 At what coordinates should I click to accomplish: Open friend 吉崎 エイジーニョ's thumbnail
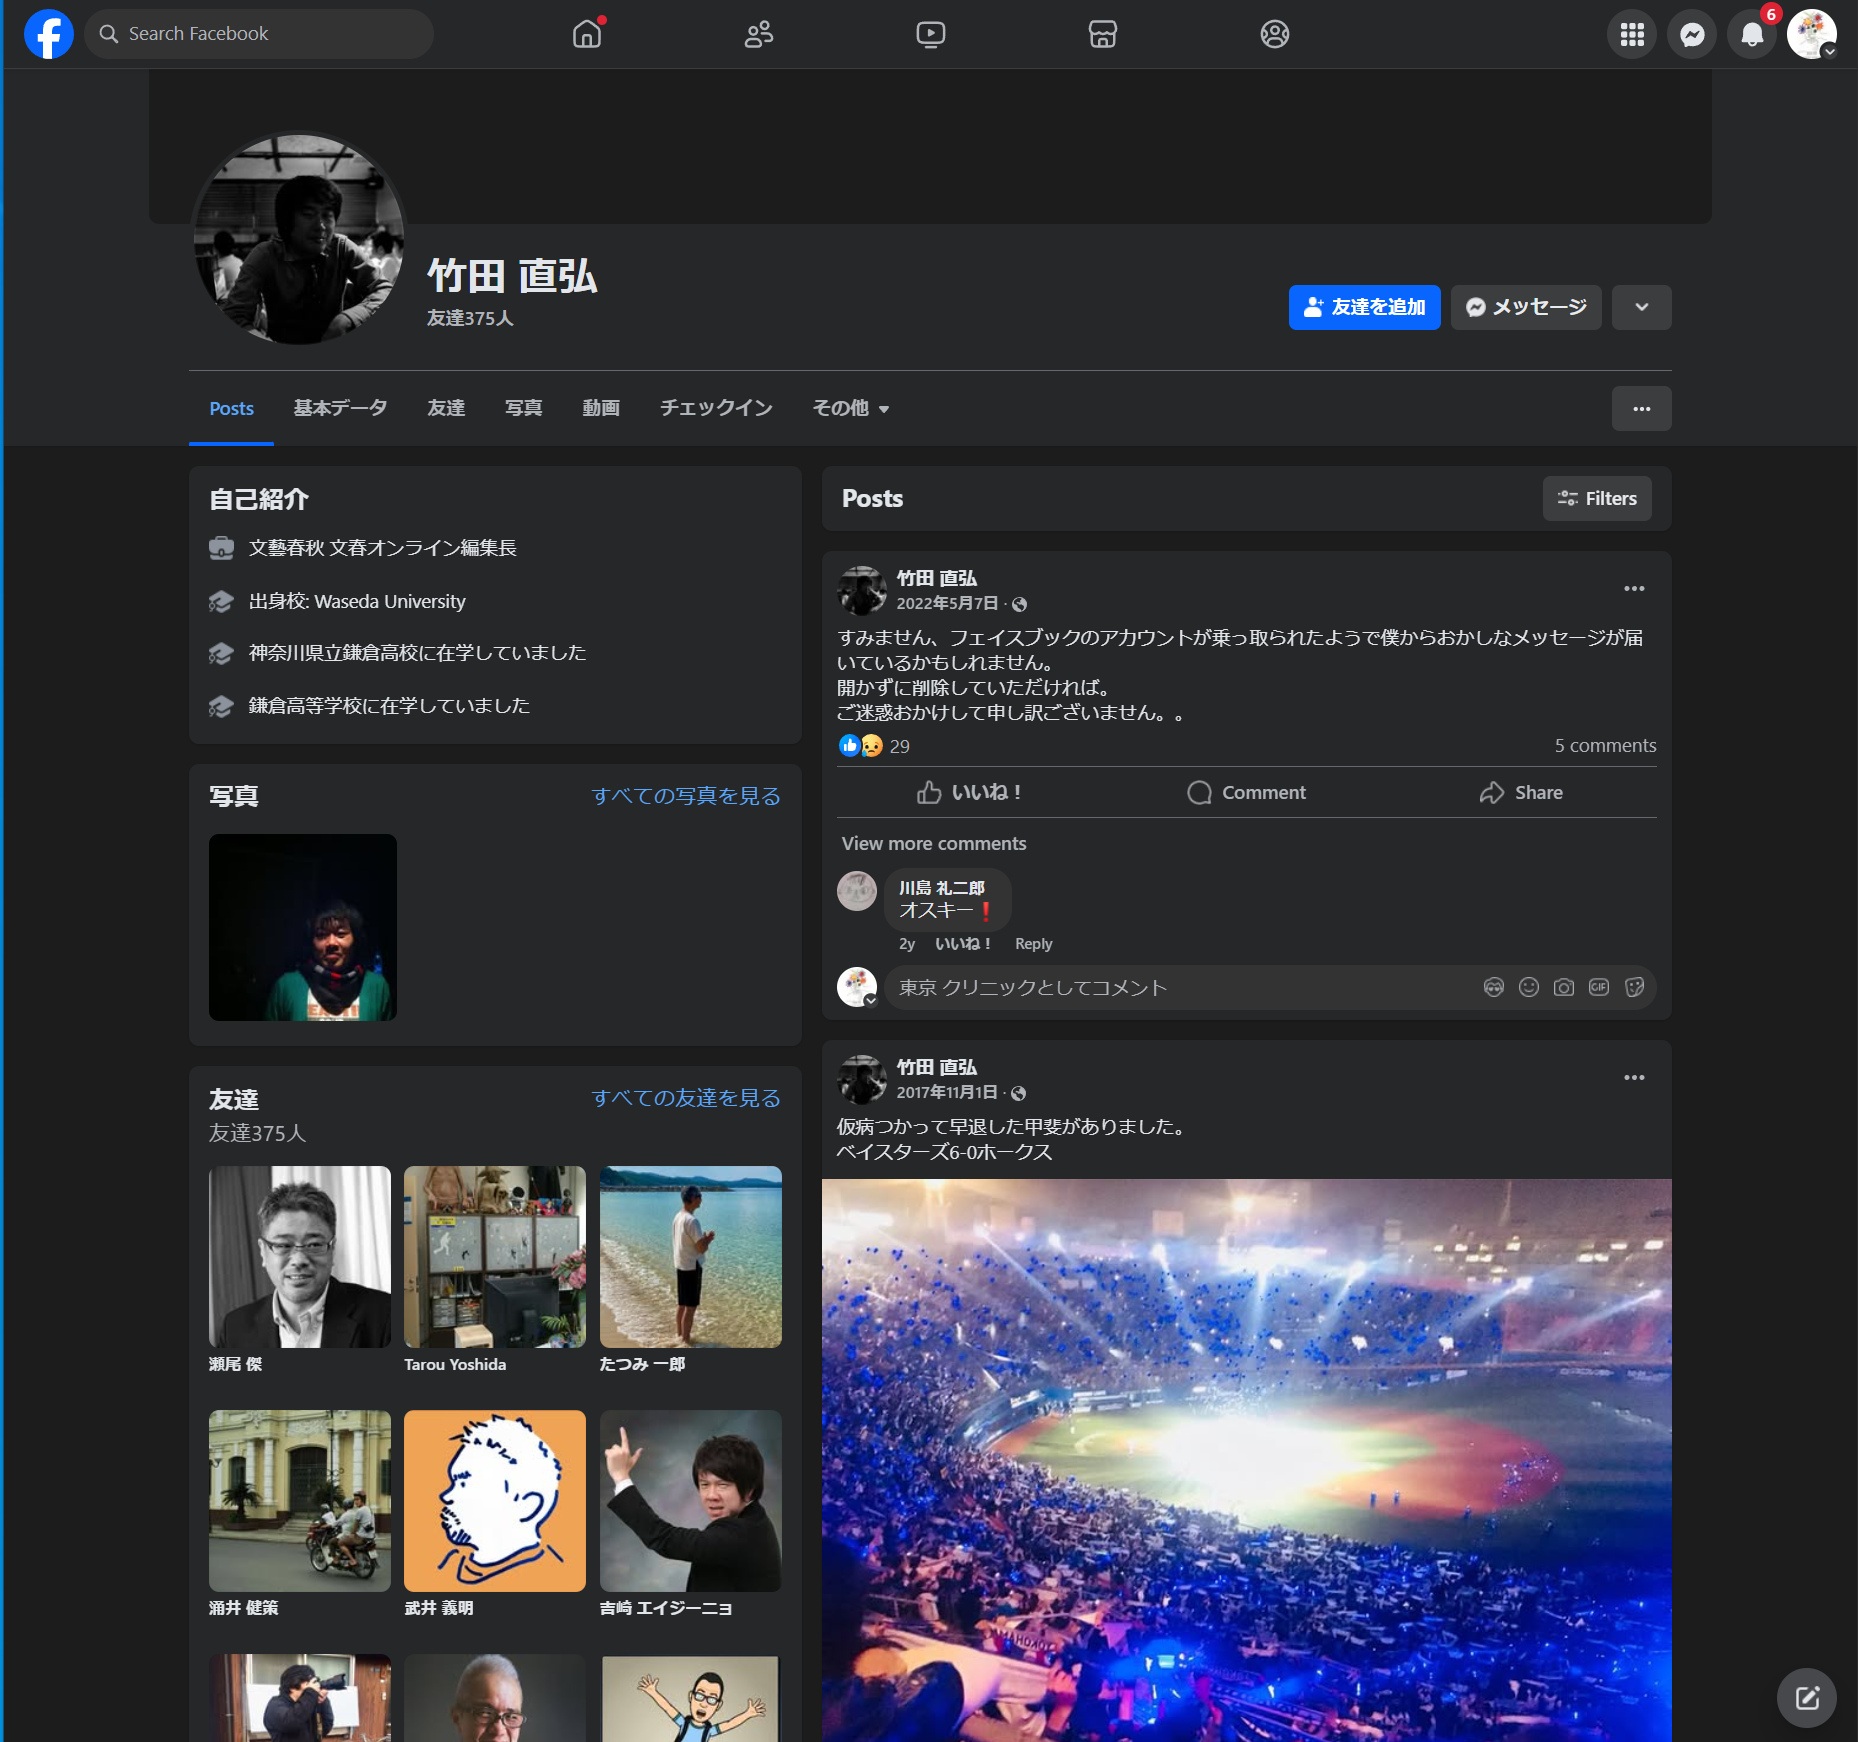[690, 1500]
